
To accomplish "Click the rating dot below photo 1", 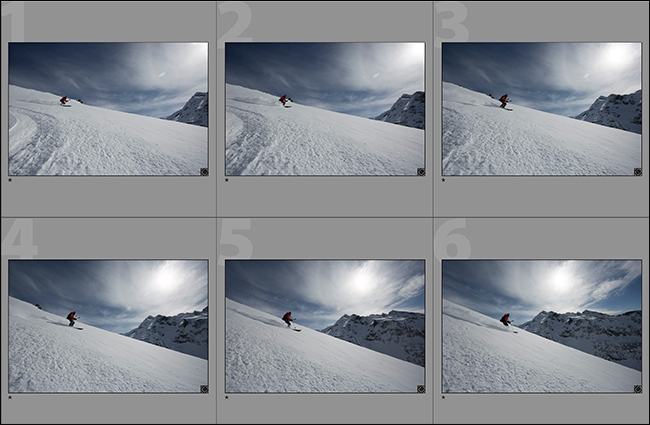I will coord(10,181).
